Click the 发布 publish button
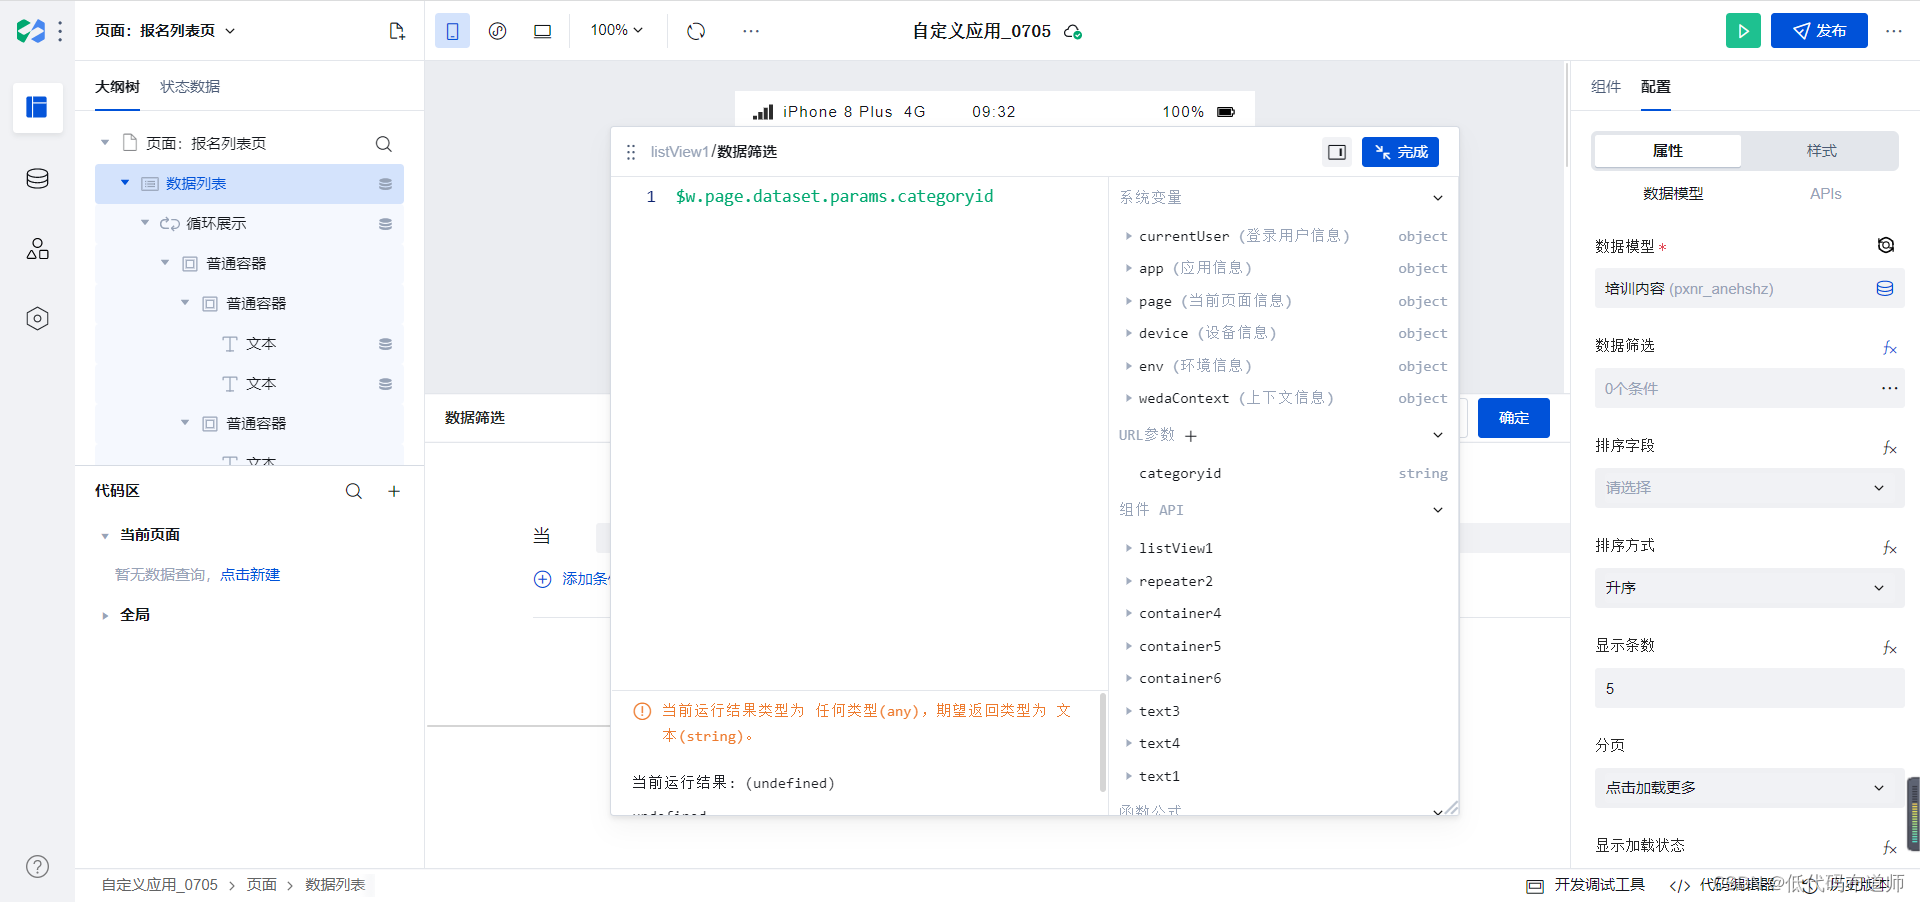This screenshot has height=902, width=1920. pos(1819,31)
